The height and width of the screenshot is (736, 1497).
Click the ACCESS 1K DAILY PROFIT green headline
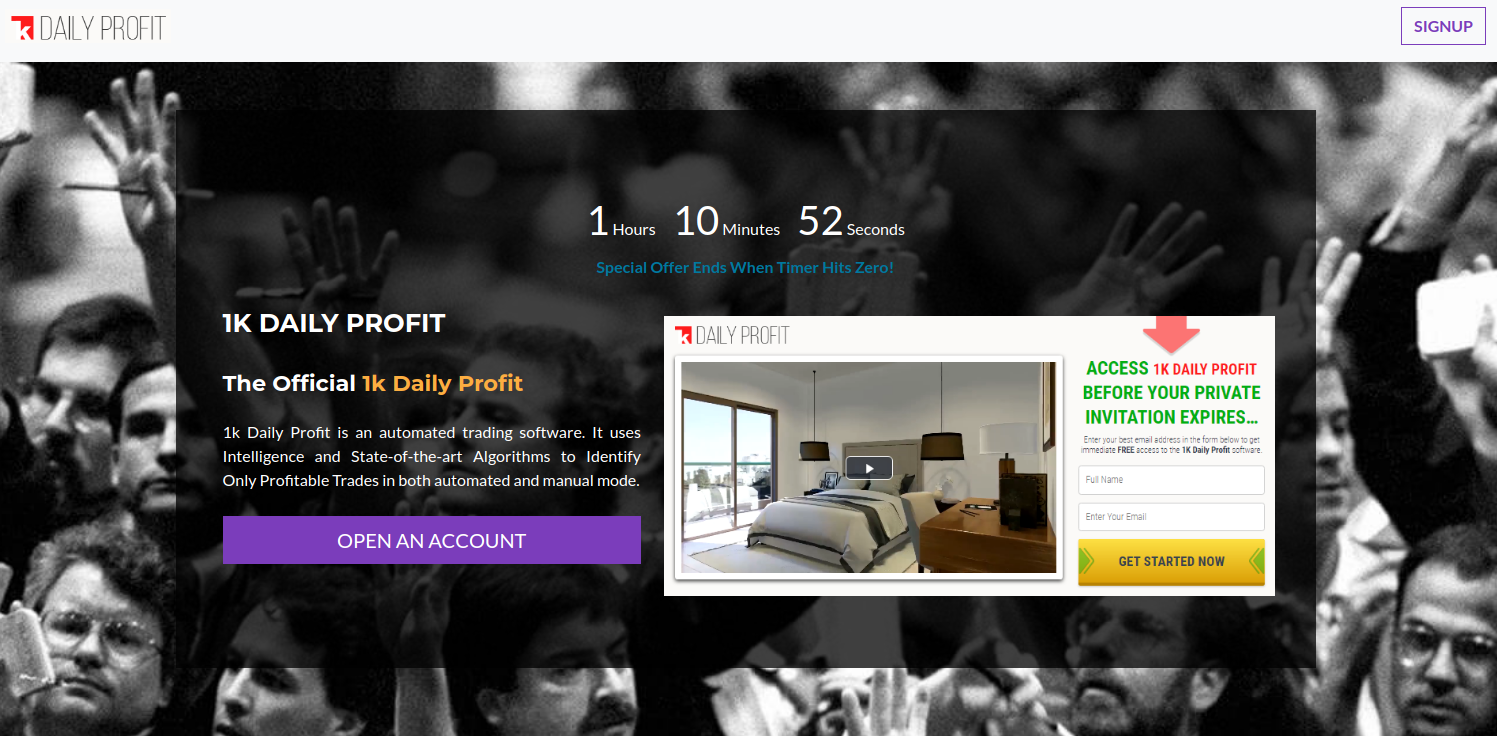click(x=1171, y=393)
